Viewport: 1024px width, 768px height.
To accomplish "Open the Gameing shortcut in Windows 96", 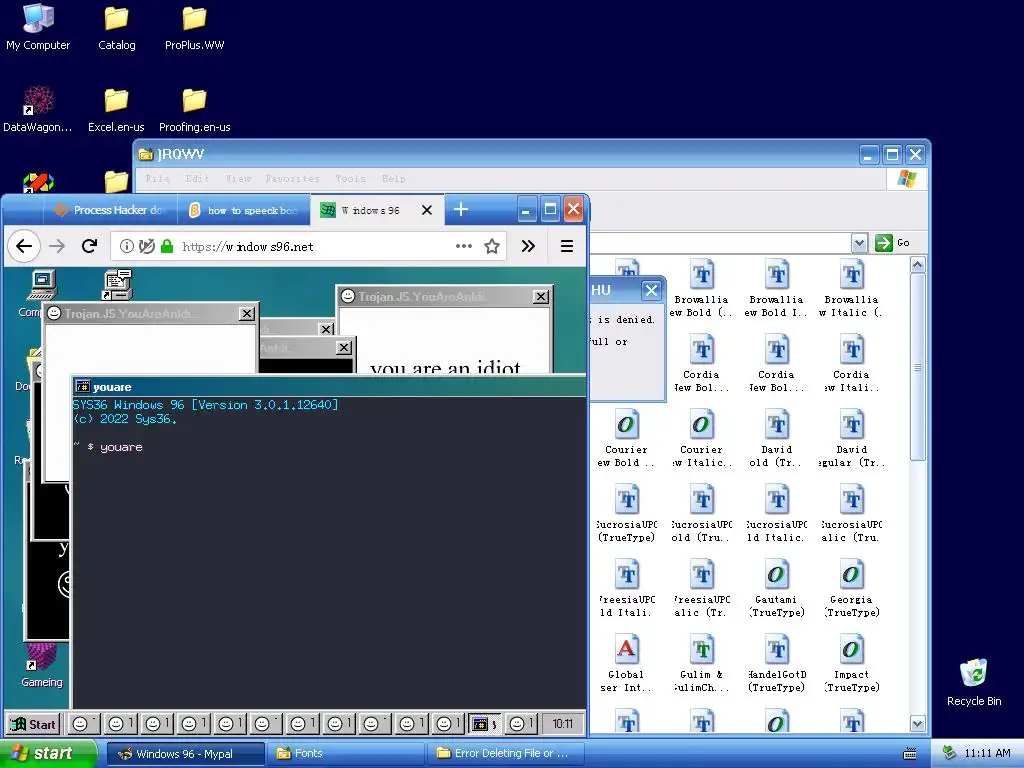I will tap(42, 665).
